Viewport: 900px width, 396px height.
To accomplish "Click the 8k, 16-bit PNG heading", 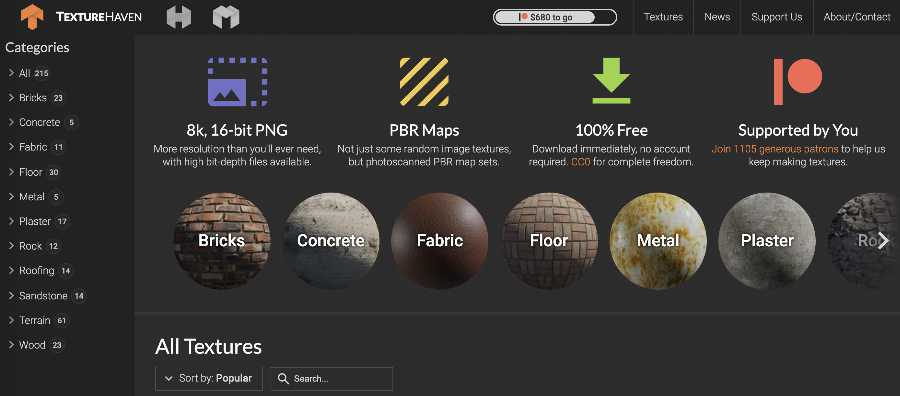I will click(237, 130).
